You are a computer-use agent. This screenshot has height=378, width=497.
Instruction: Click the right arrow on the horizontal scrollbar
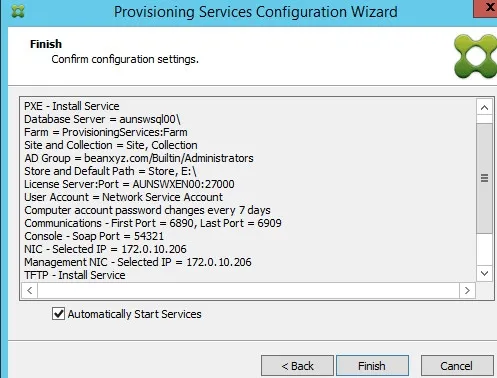coord(467,290)
